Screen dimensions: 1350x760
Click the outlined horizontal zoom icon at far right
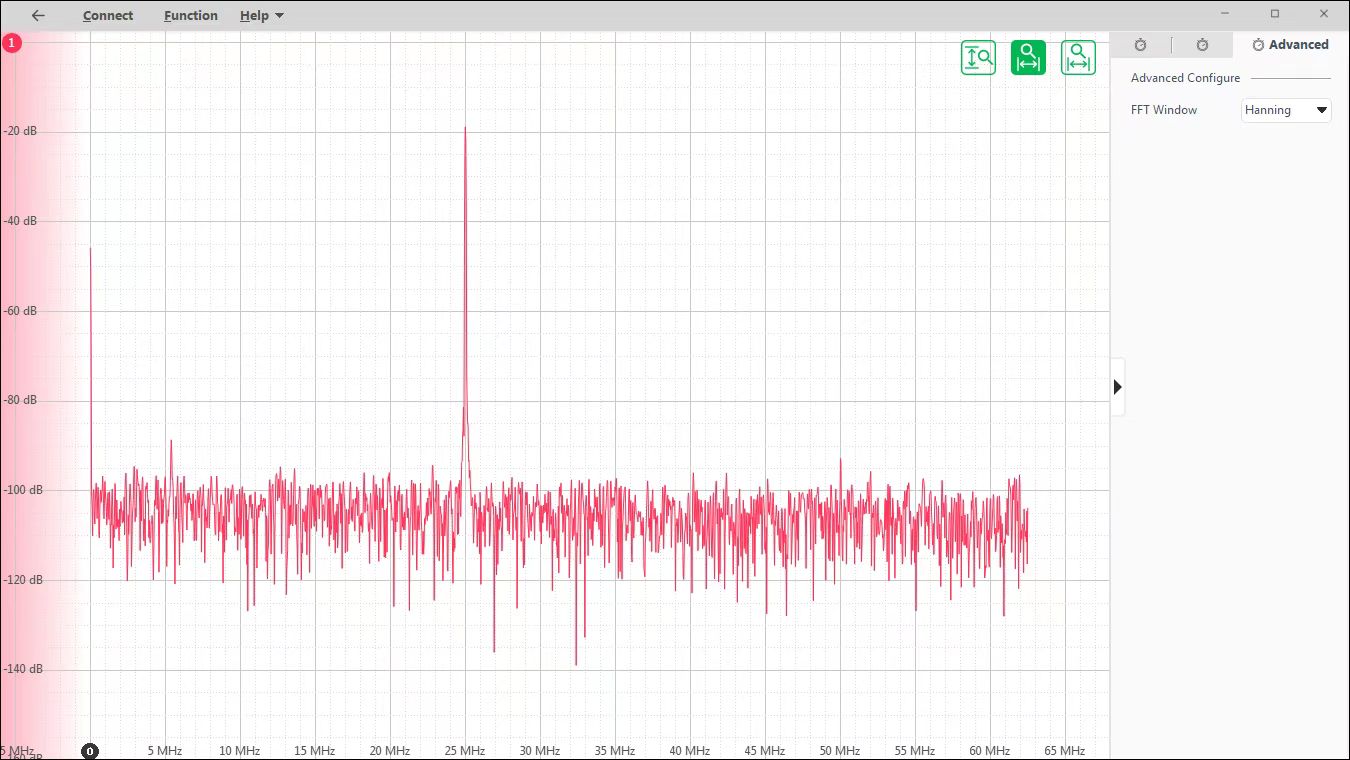pyautogui.click(x=1078, y=58)
